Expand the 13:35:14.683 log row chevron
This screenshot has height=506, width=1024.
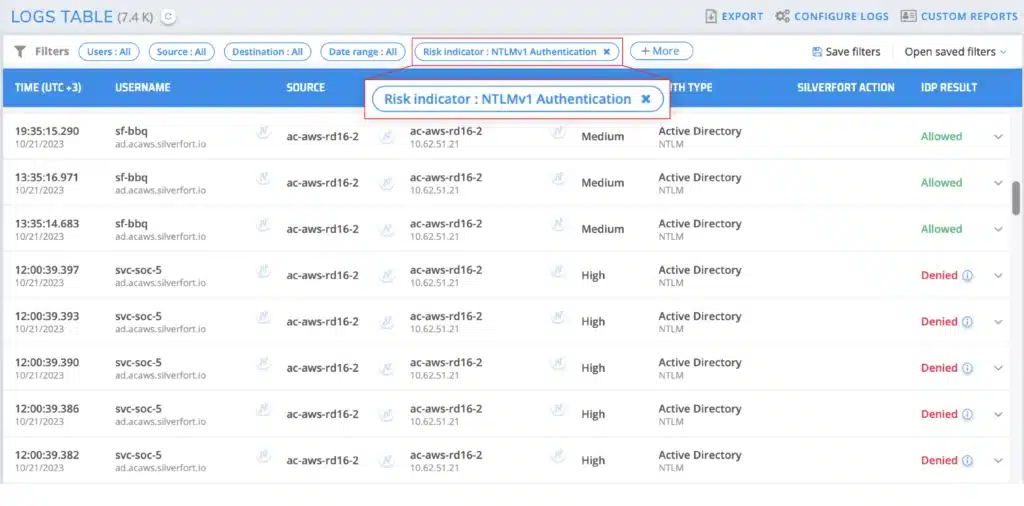[x=998, y=230]
